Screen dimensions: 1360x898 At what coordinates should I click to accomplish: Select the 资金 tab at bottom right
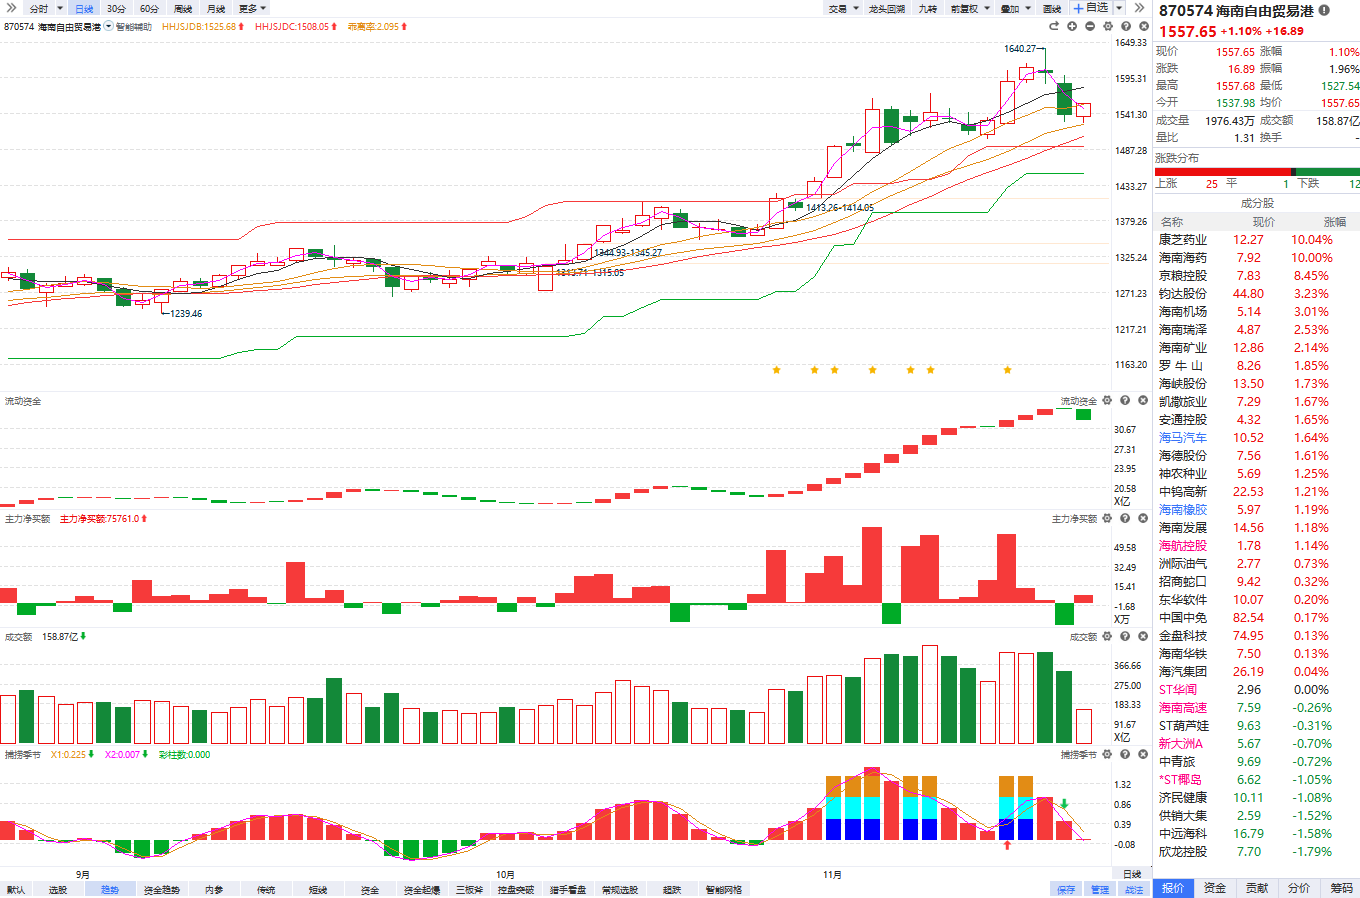1215,888
